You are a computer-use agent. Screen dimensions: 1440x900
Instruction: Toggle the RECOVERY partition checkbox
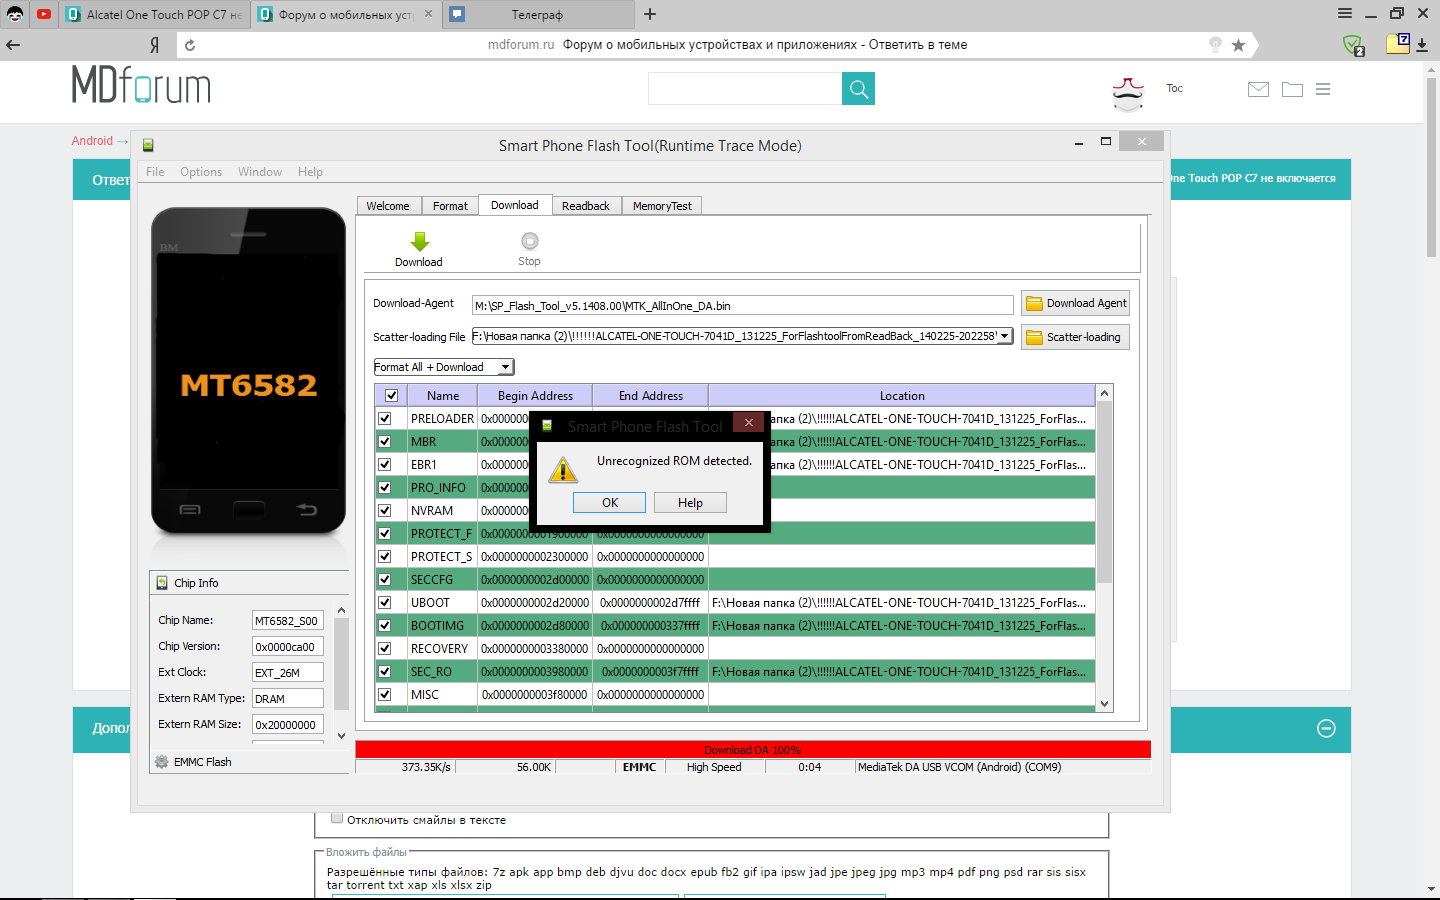coord(384,648)
